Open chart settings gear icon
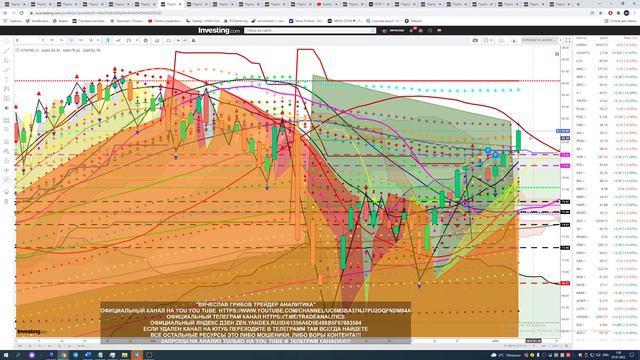This screenshot has width=640, height=360. [x=146, y=40]
